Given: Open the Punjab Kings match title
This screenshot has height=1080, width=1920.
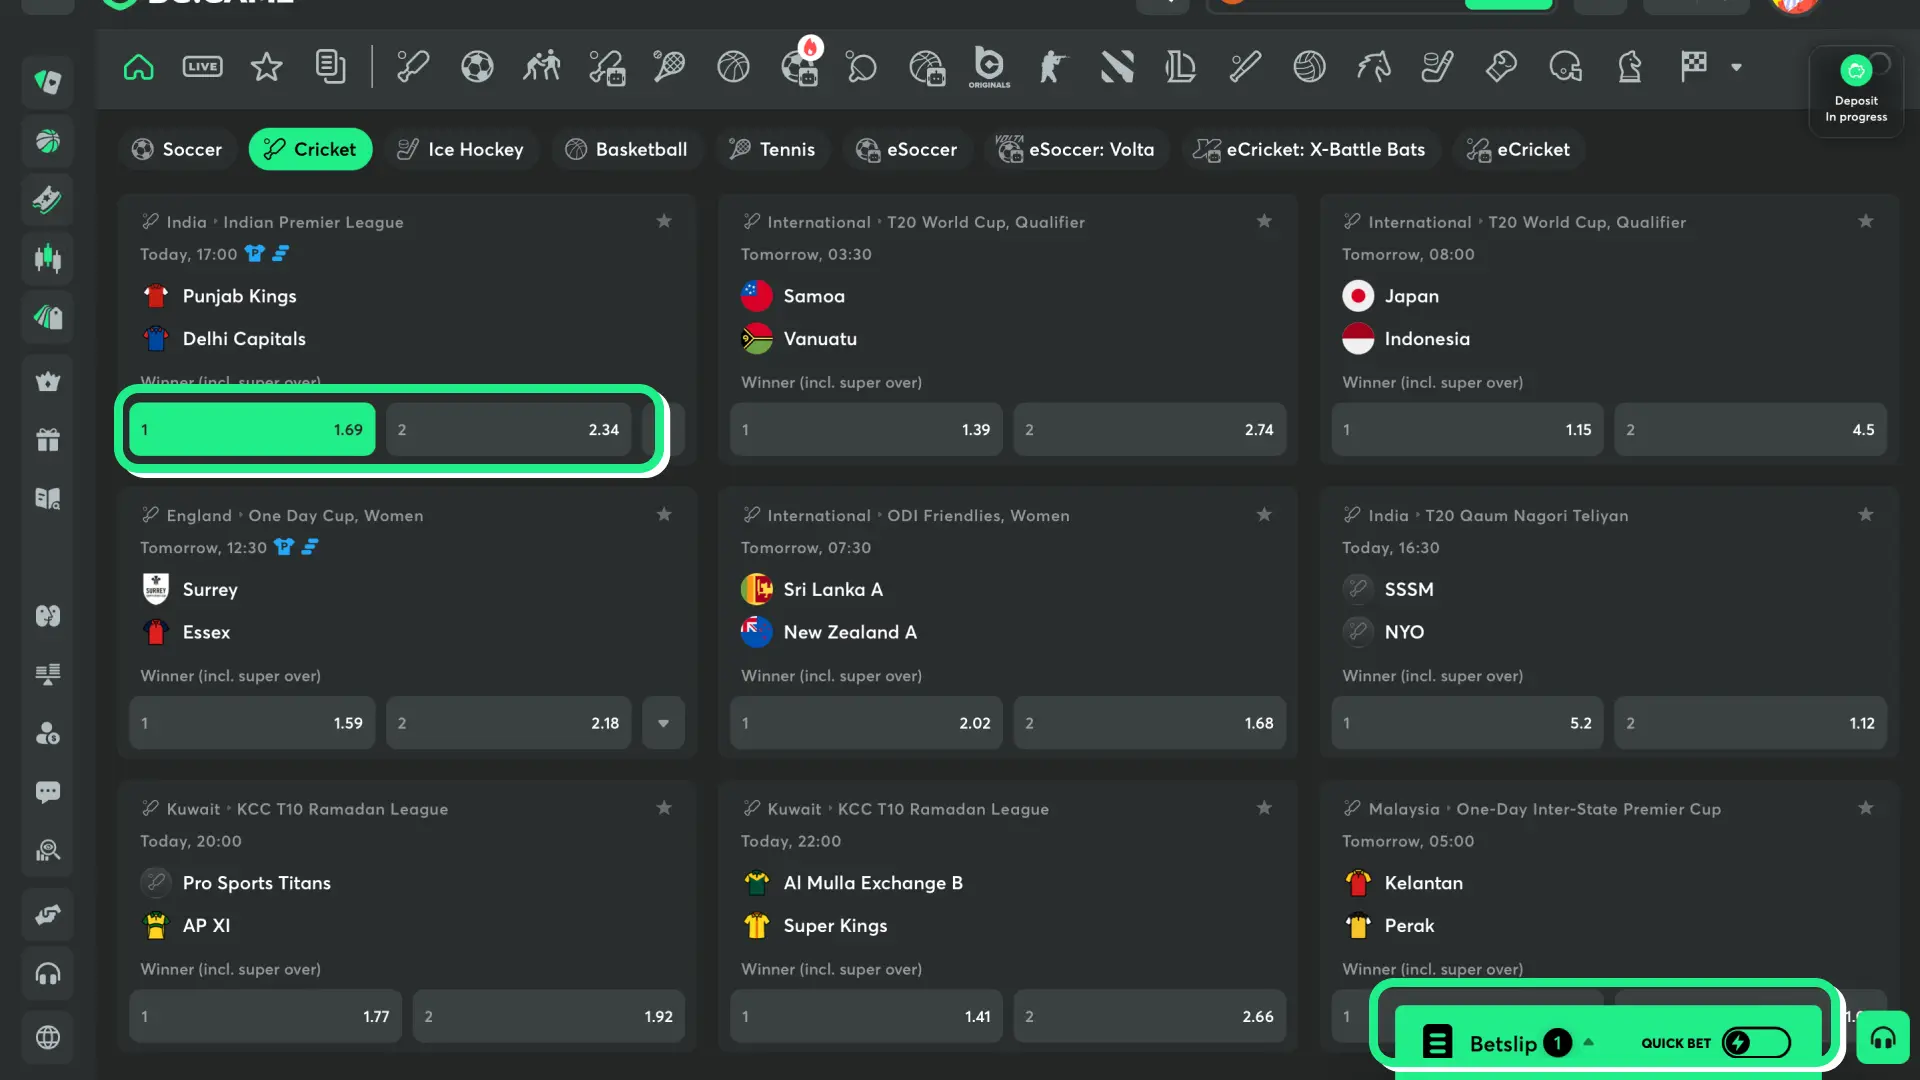Looking at the screenshot, I should click(239, 296).
